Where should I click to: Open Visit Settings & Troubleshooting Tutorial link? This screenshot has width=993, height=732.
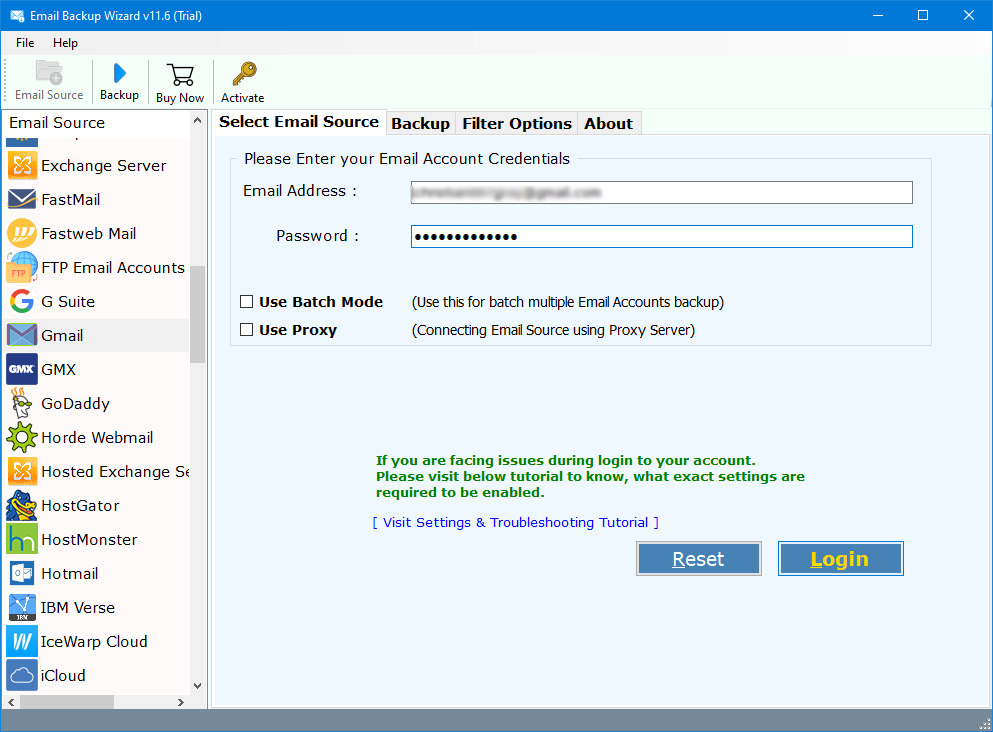coord(515,522)
